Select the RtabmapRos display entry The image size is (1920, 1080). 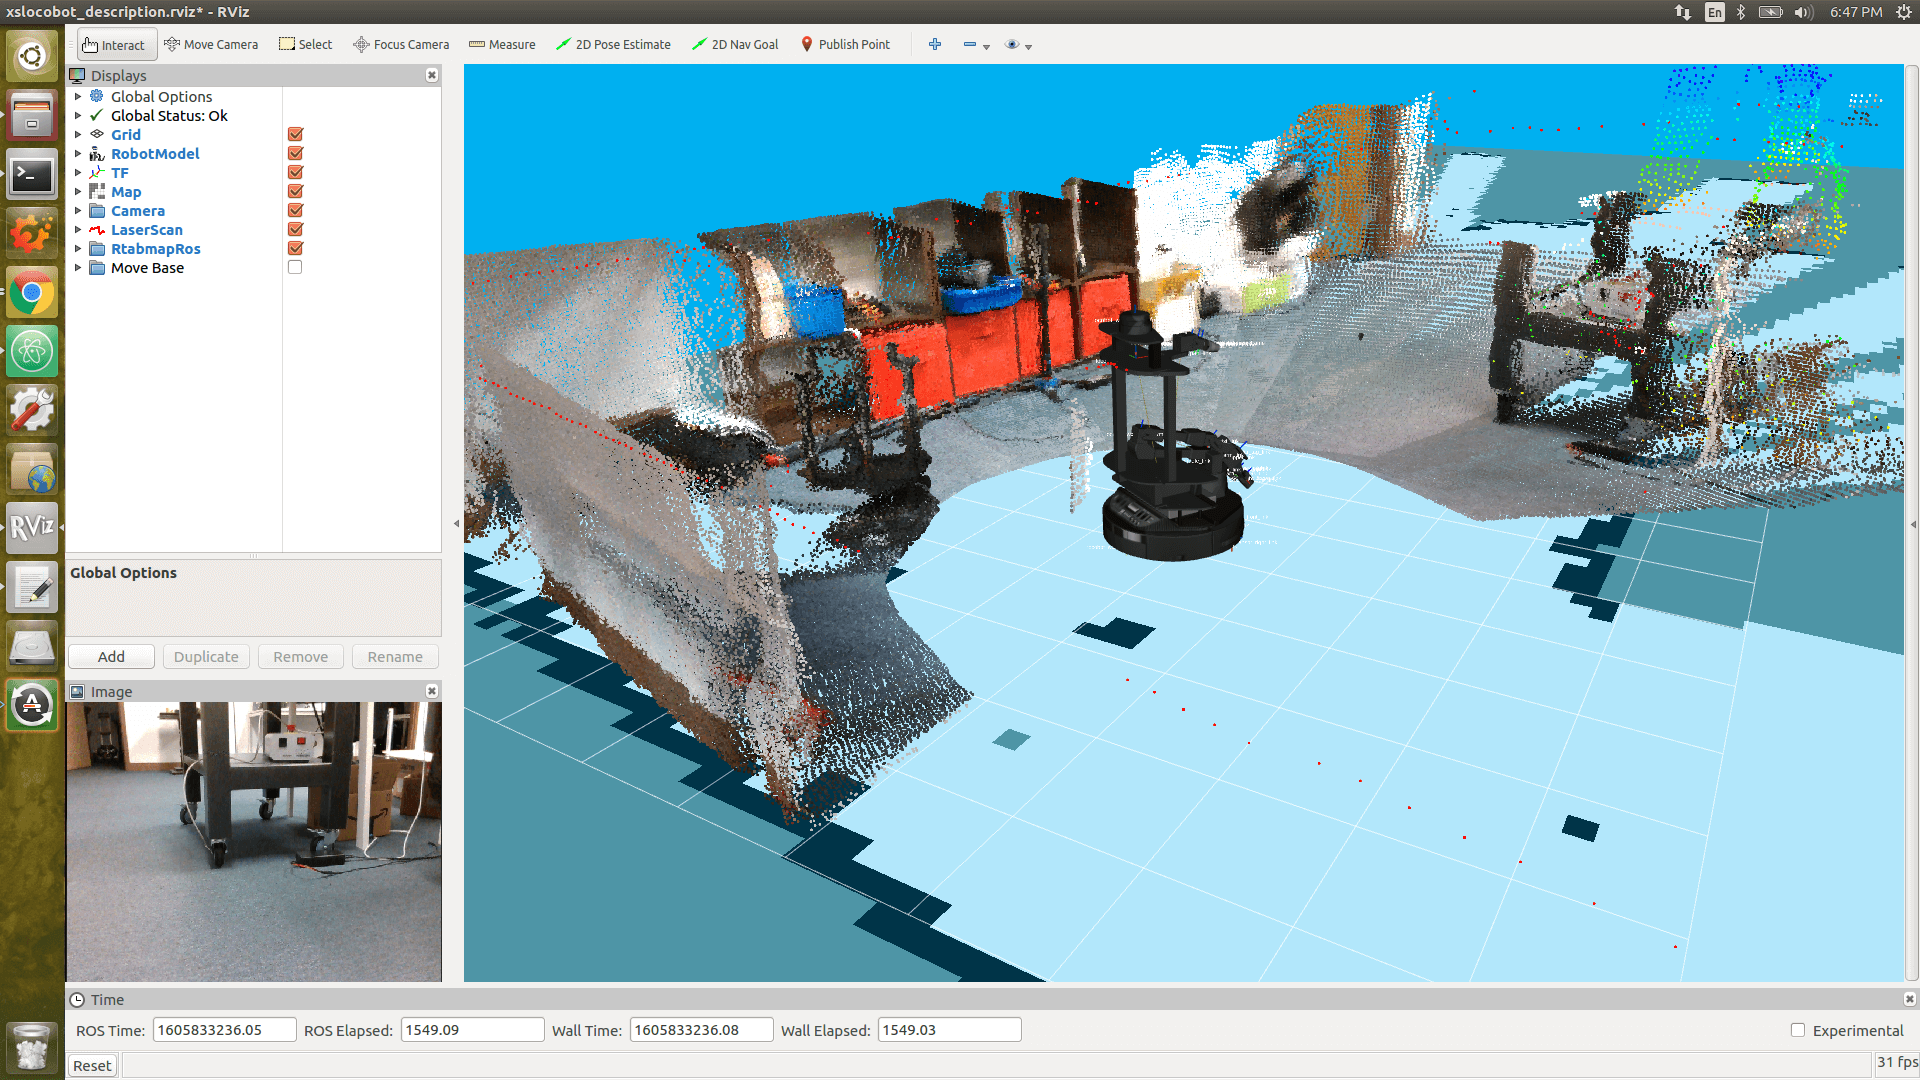click(156, 248)
